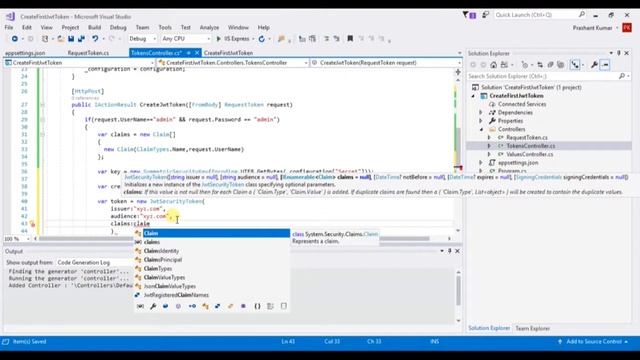
Task: Click the Home icon in Solution Explorer
Action: pyautogui.click(x=493, y=65)
